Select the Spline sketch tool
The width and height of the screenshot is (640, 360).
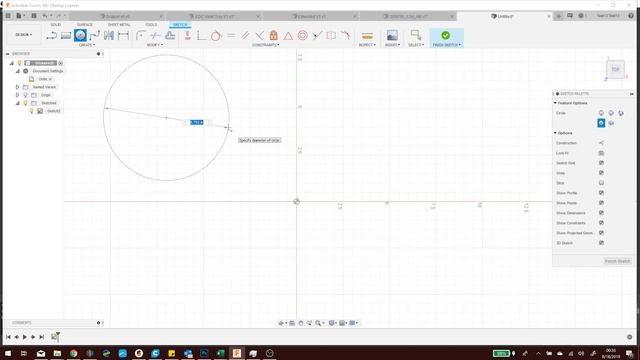pos(95,36)
